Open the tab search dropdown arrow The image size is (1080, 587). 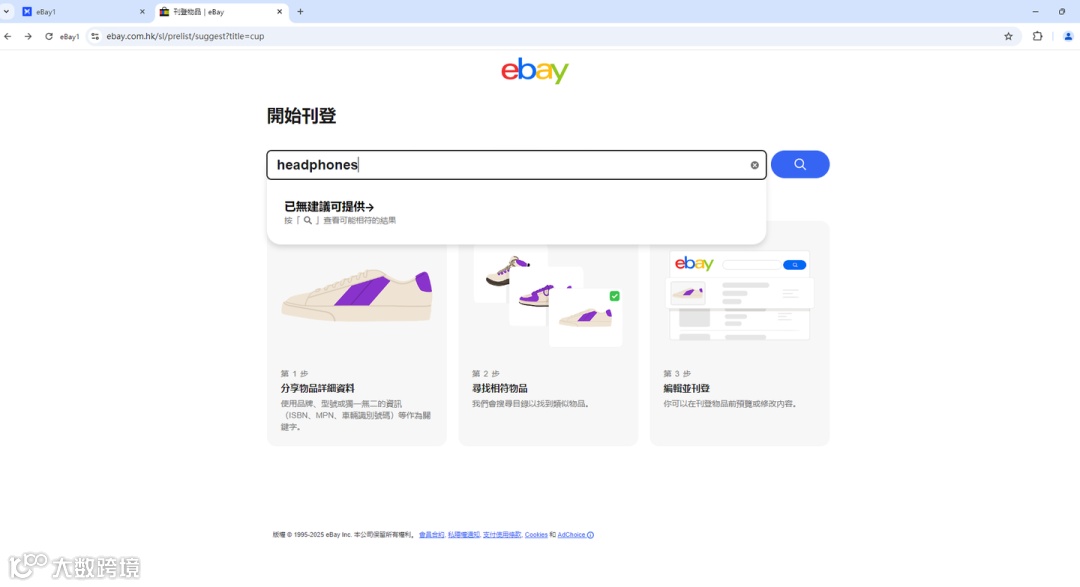click(x=6, y=12)
